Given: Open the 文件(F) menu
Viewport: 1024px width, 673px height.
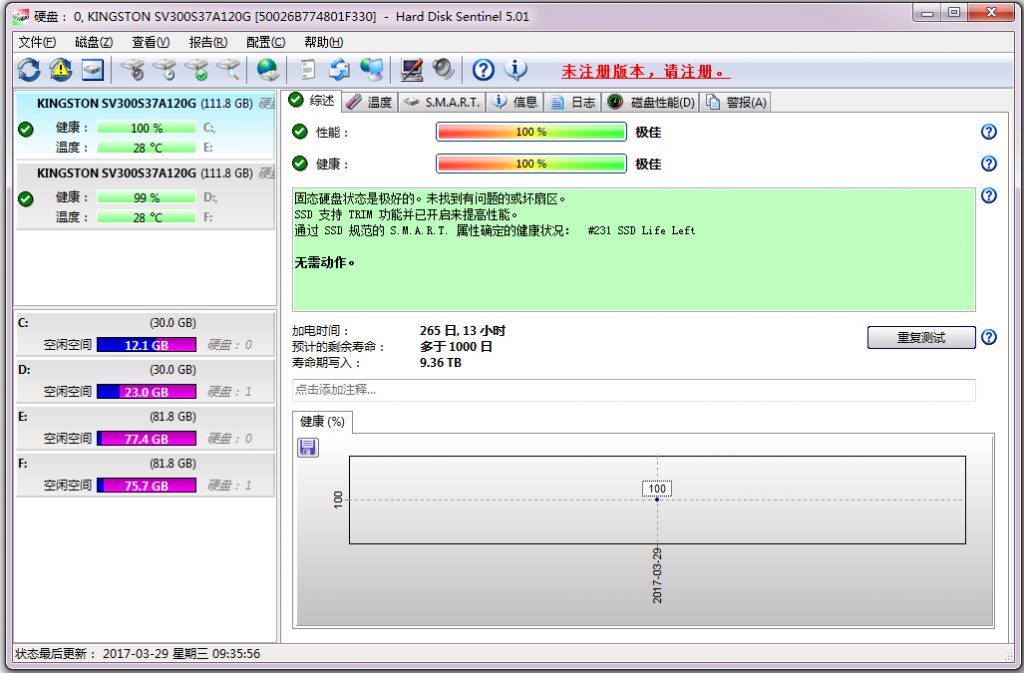Looking at the screenshot, I should coord(37,42).
